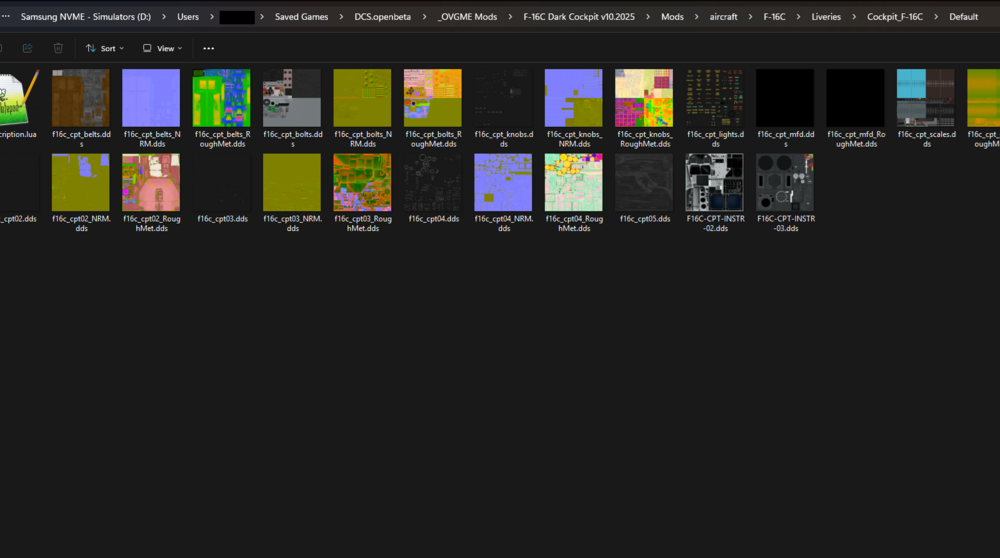Viewport: 1000px width, 558px height.
Task: Select f16c_cpt03_NRM.dds thumbnail
Action: click(x=292, y=182)
